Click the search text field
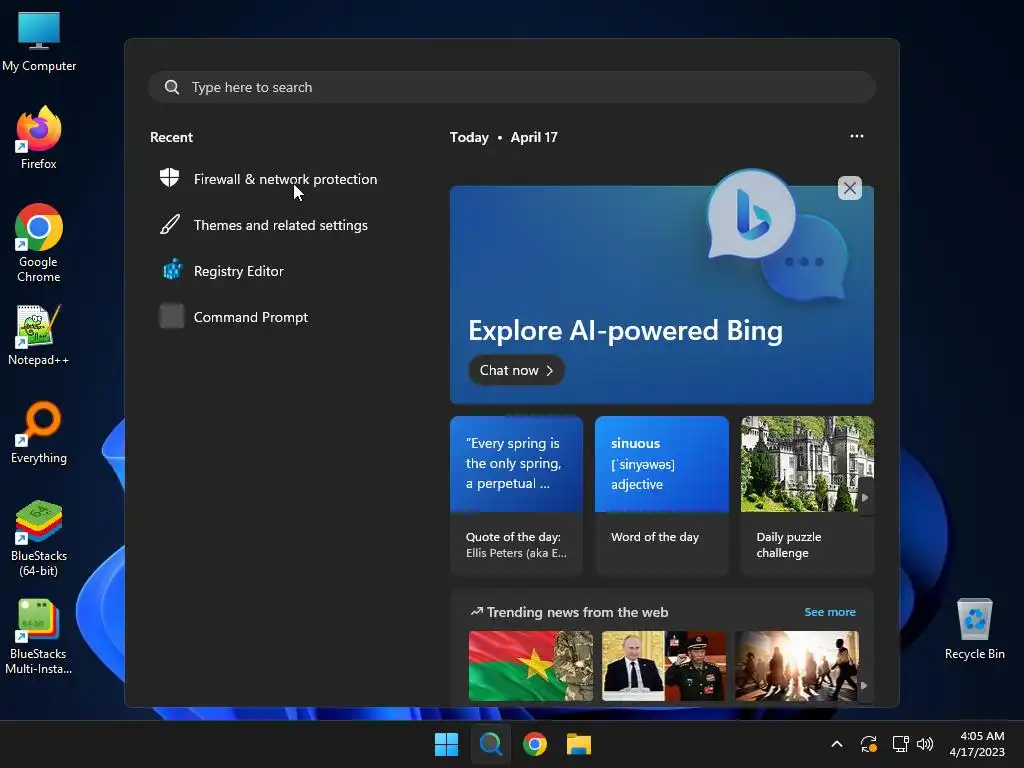 click(x=512, y=87)
